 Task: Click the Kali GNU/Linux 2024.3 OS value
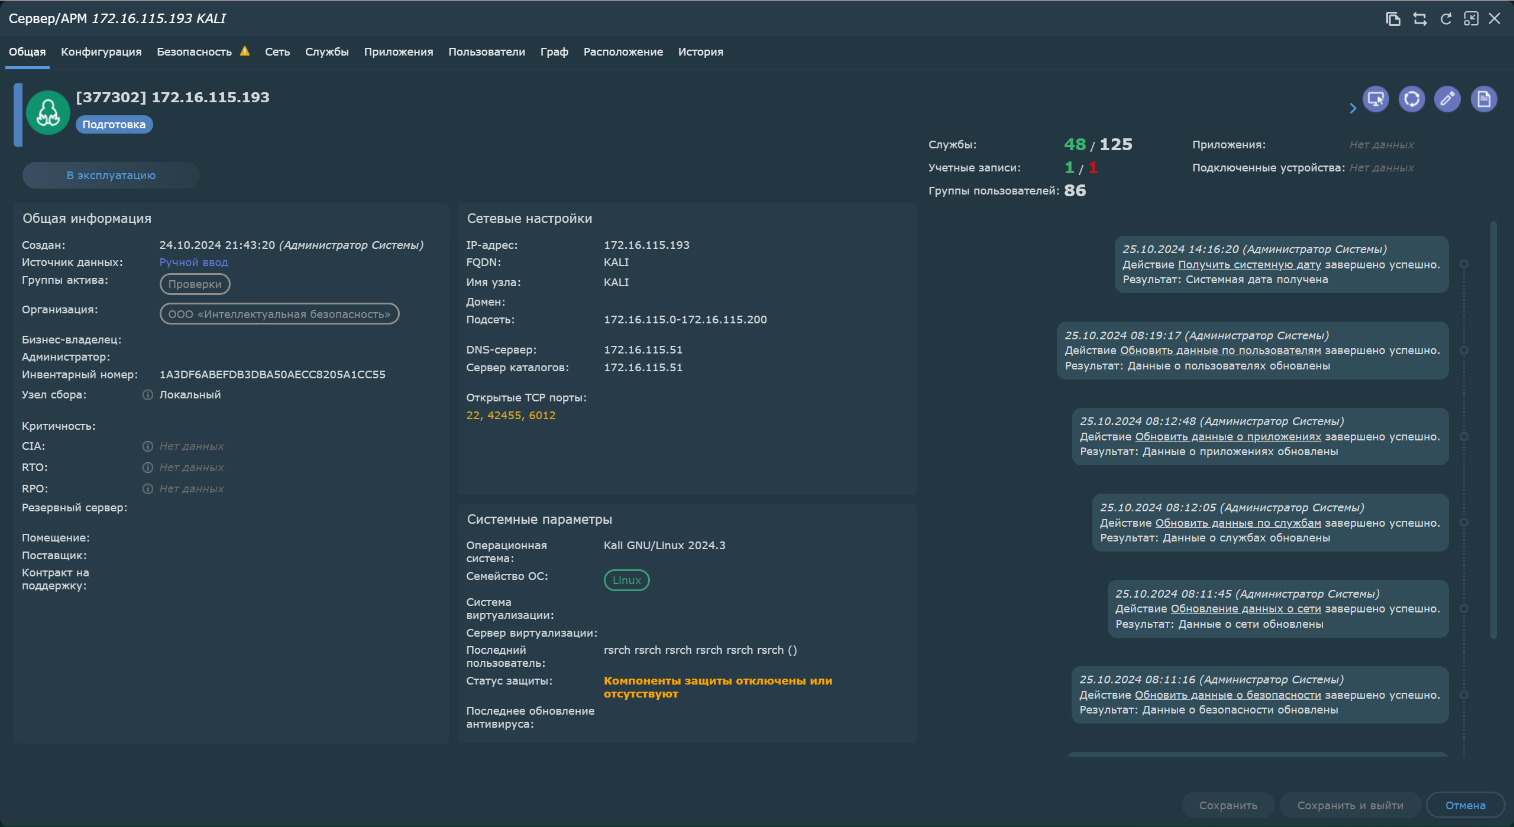664,546
